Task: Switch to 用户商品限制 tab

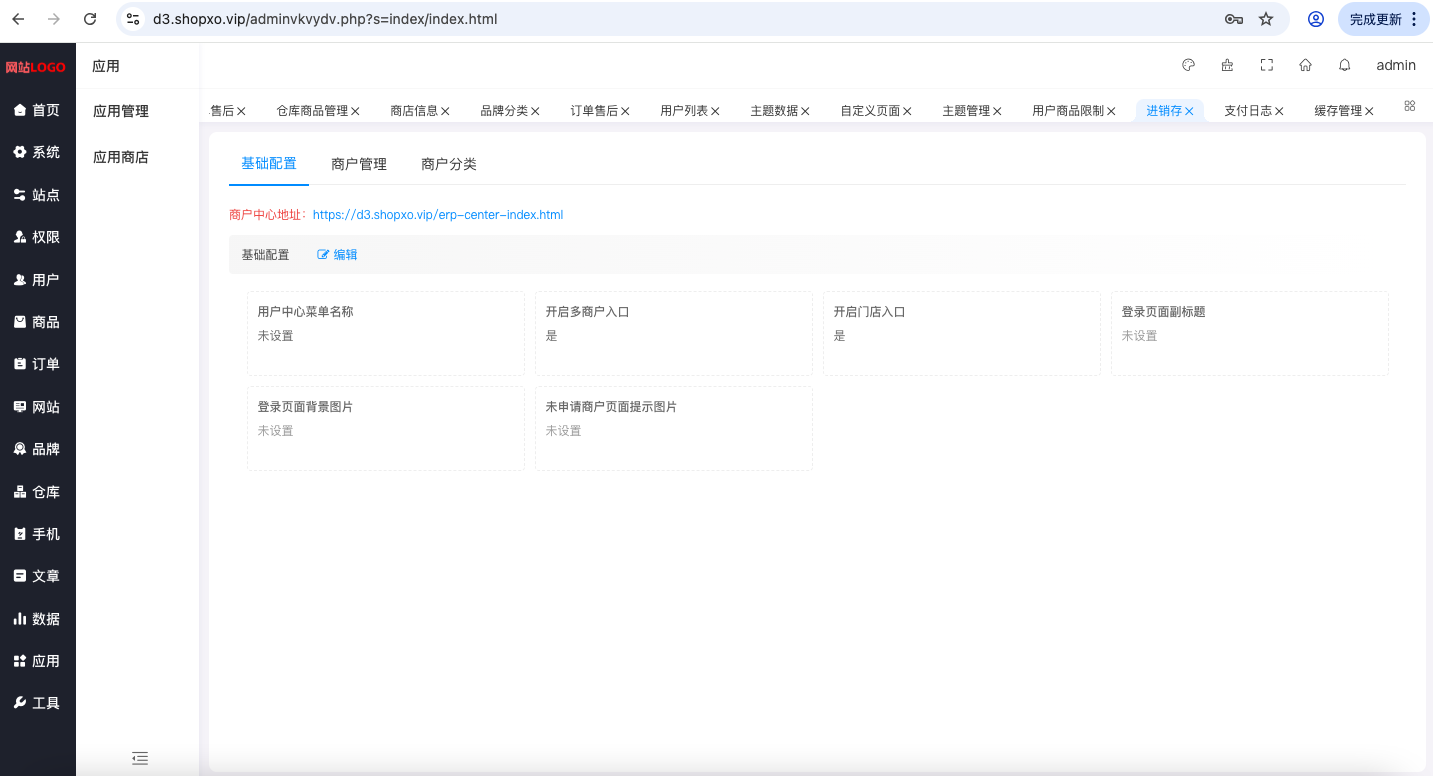Action: (1068, 111)
